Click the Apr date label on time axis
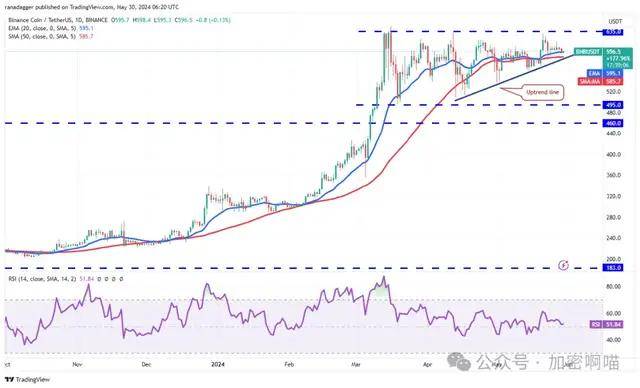 427,364
